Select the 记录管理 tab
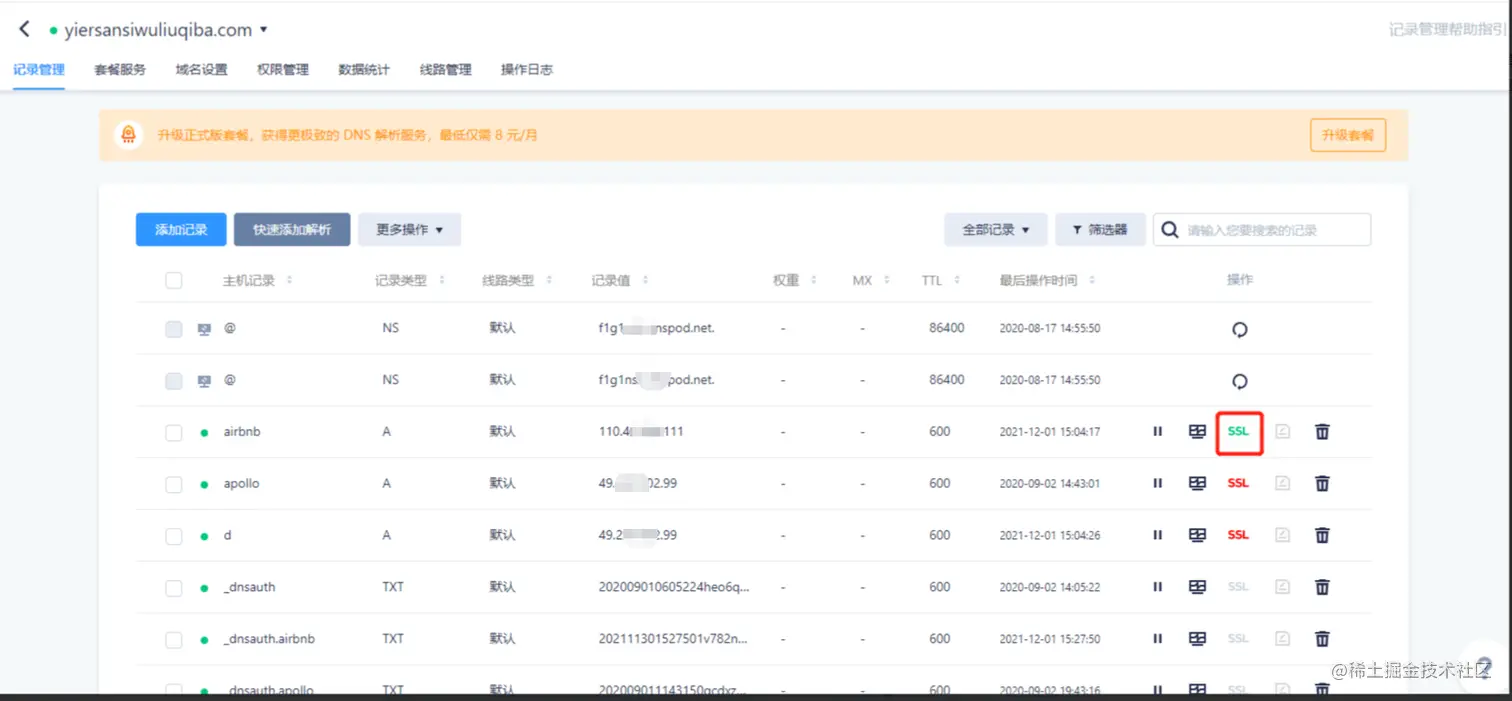The width and height of the screenshot is (1512, 701). coord(39,70)
